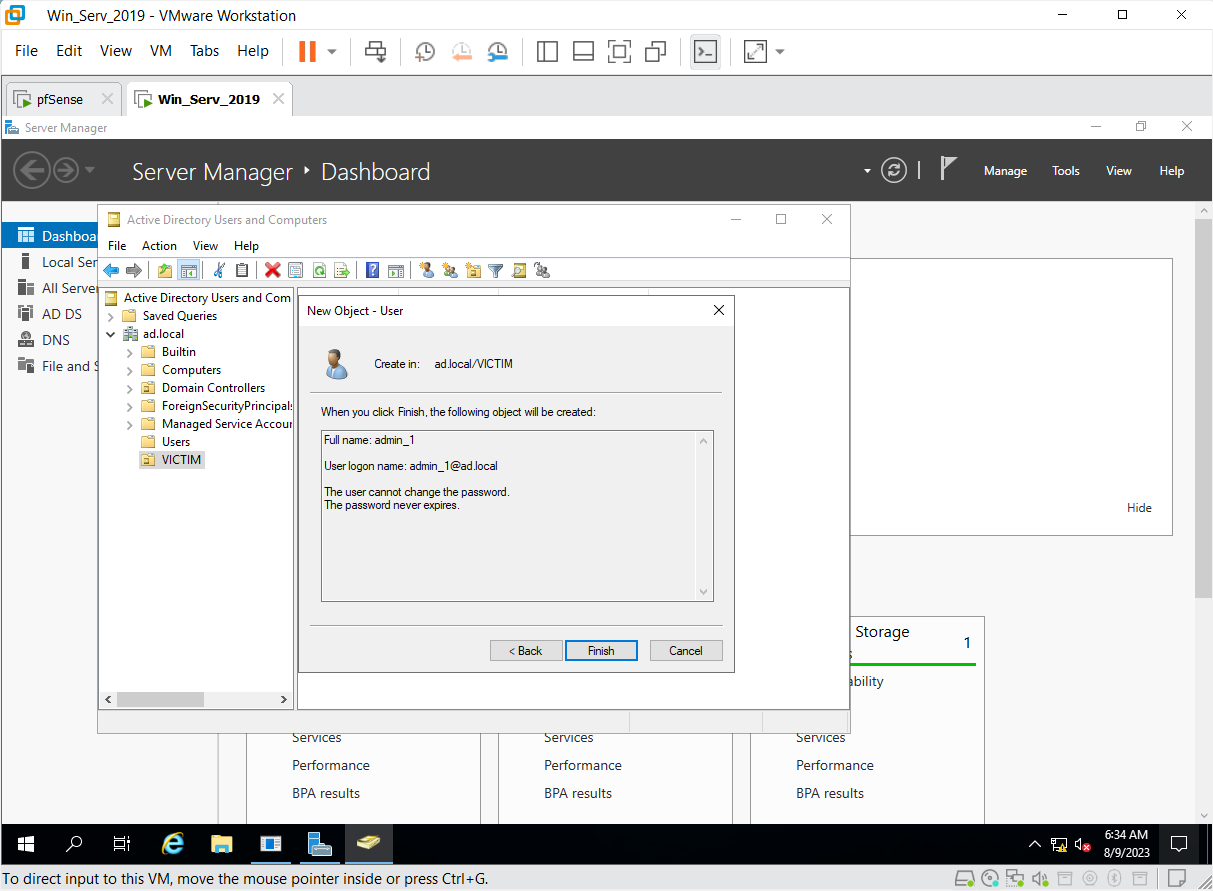Click the Filter funnel icon

tap(495, 270)
